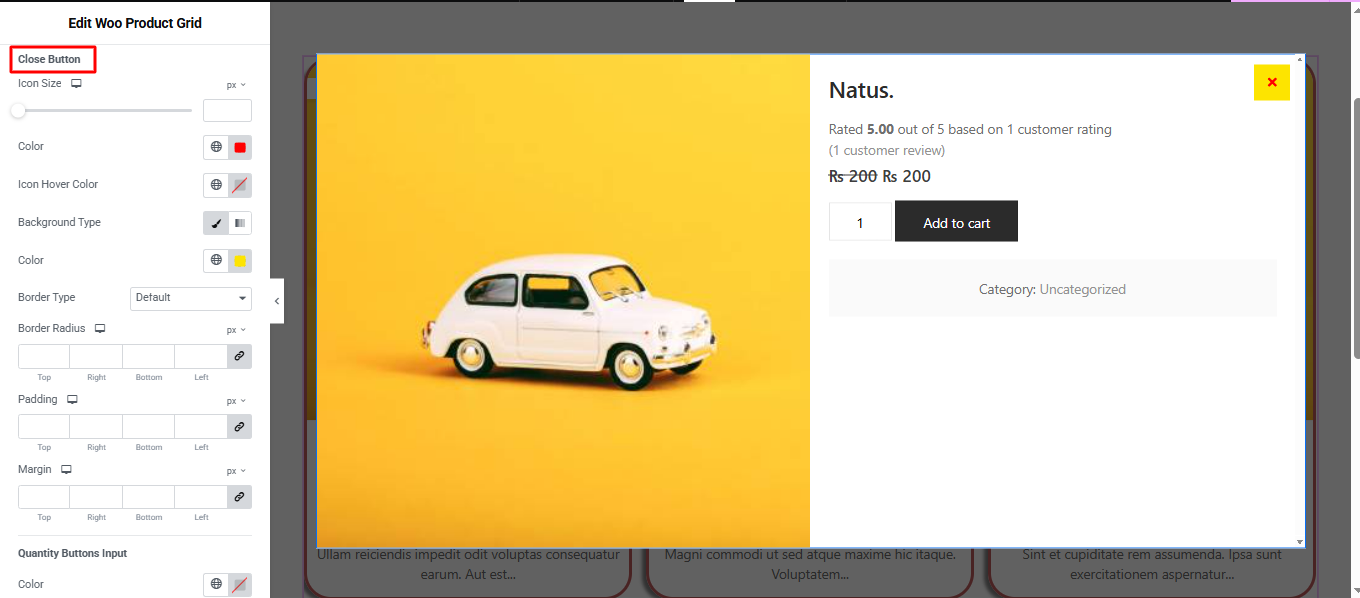Viewport: 1360px width, 598px height.
Task: Click the product quantity input field
Action: coord(860,222)
